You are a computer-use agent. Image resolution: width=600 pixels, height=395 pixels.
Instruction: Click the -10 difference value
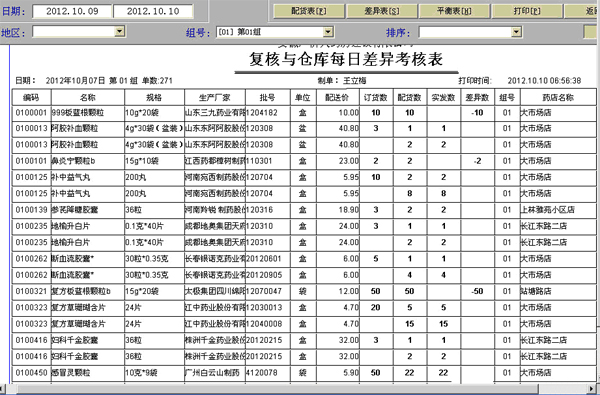tap(477, 113)
